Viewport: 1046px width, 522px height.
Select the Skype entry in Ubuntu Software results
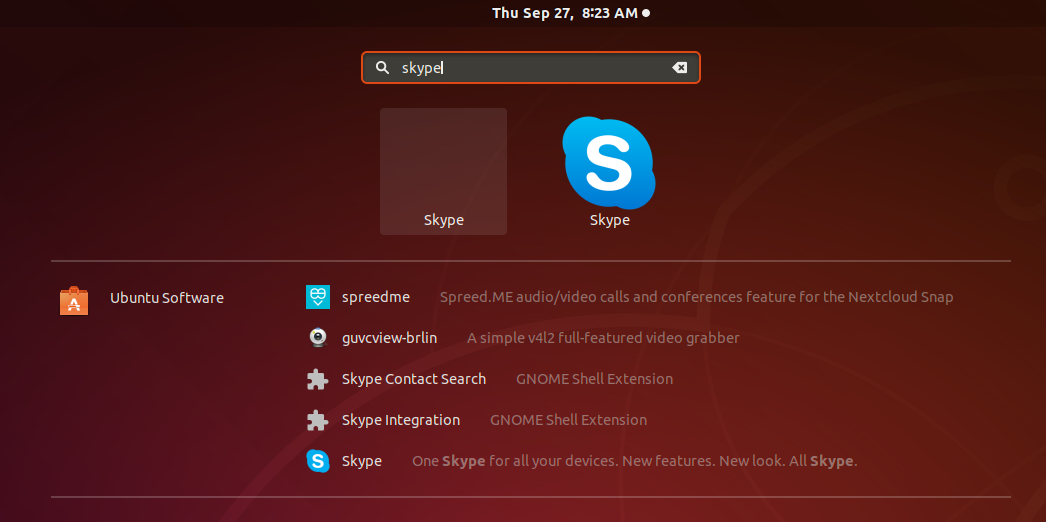click(362, 461)
